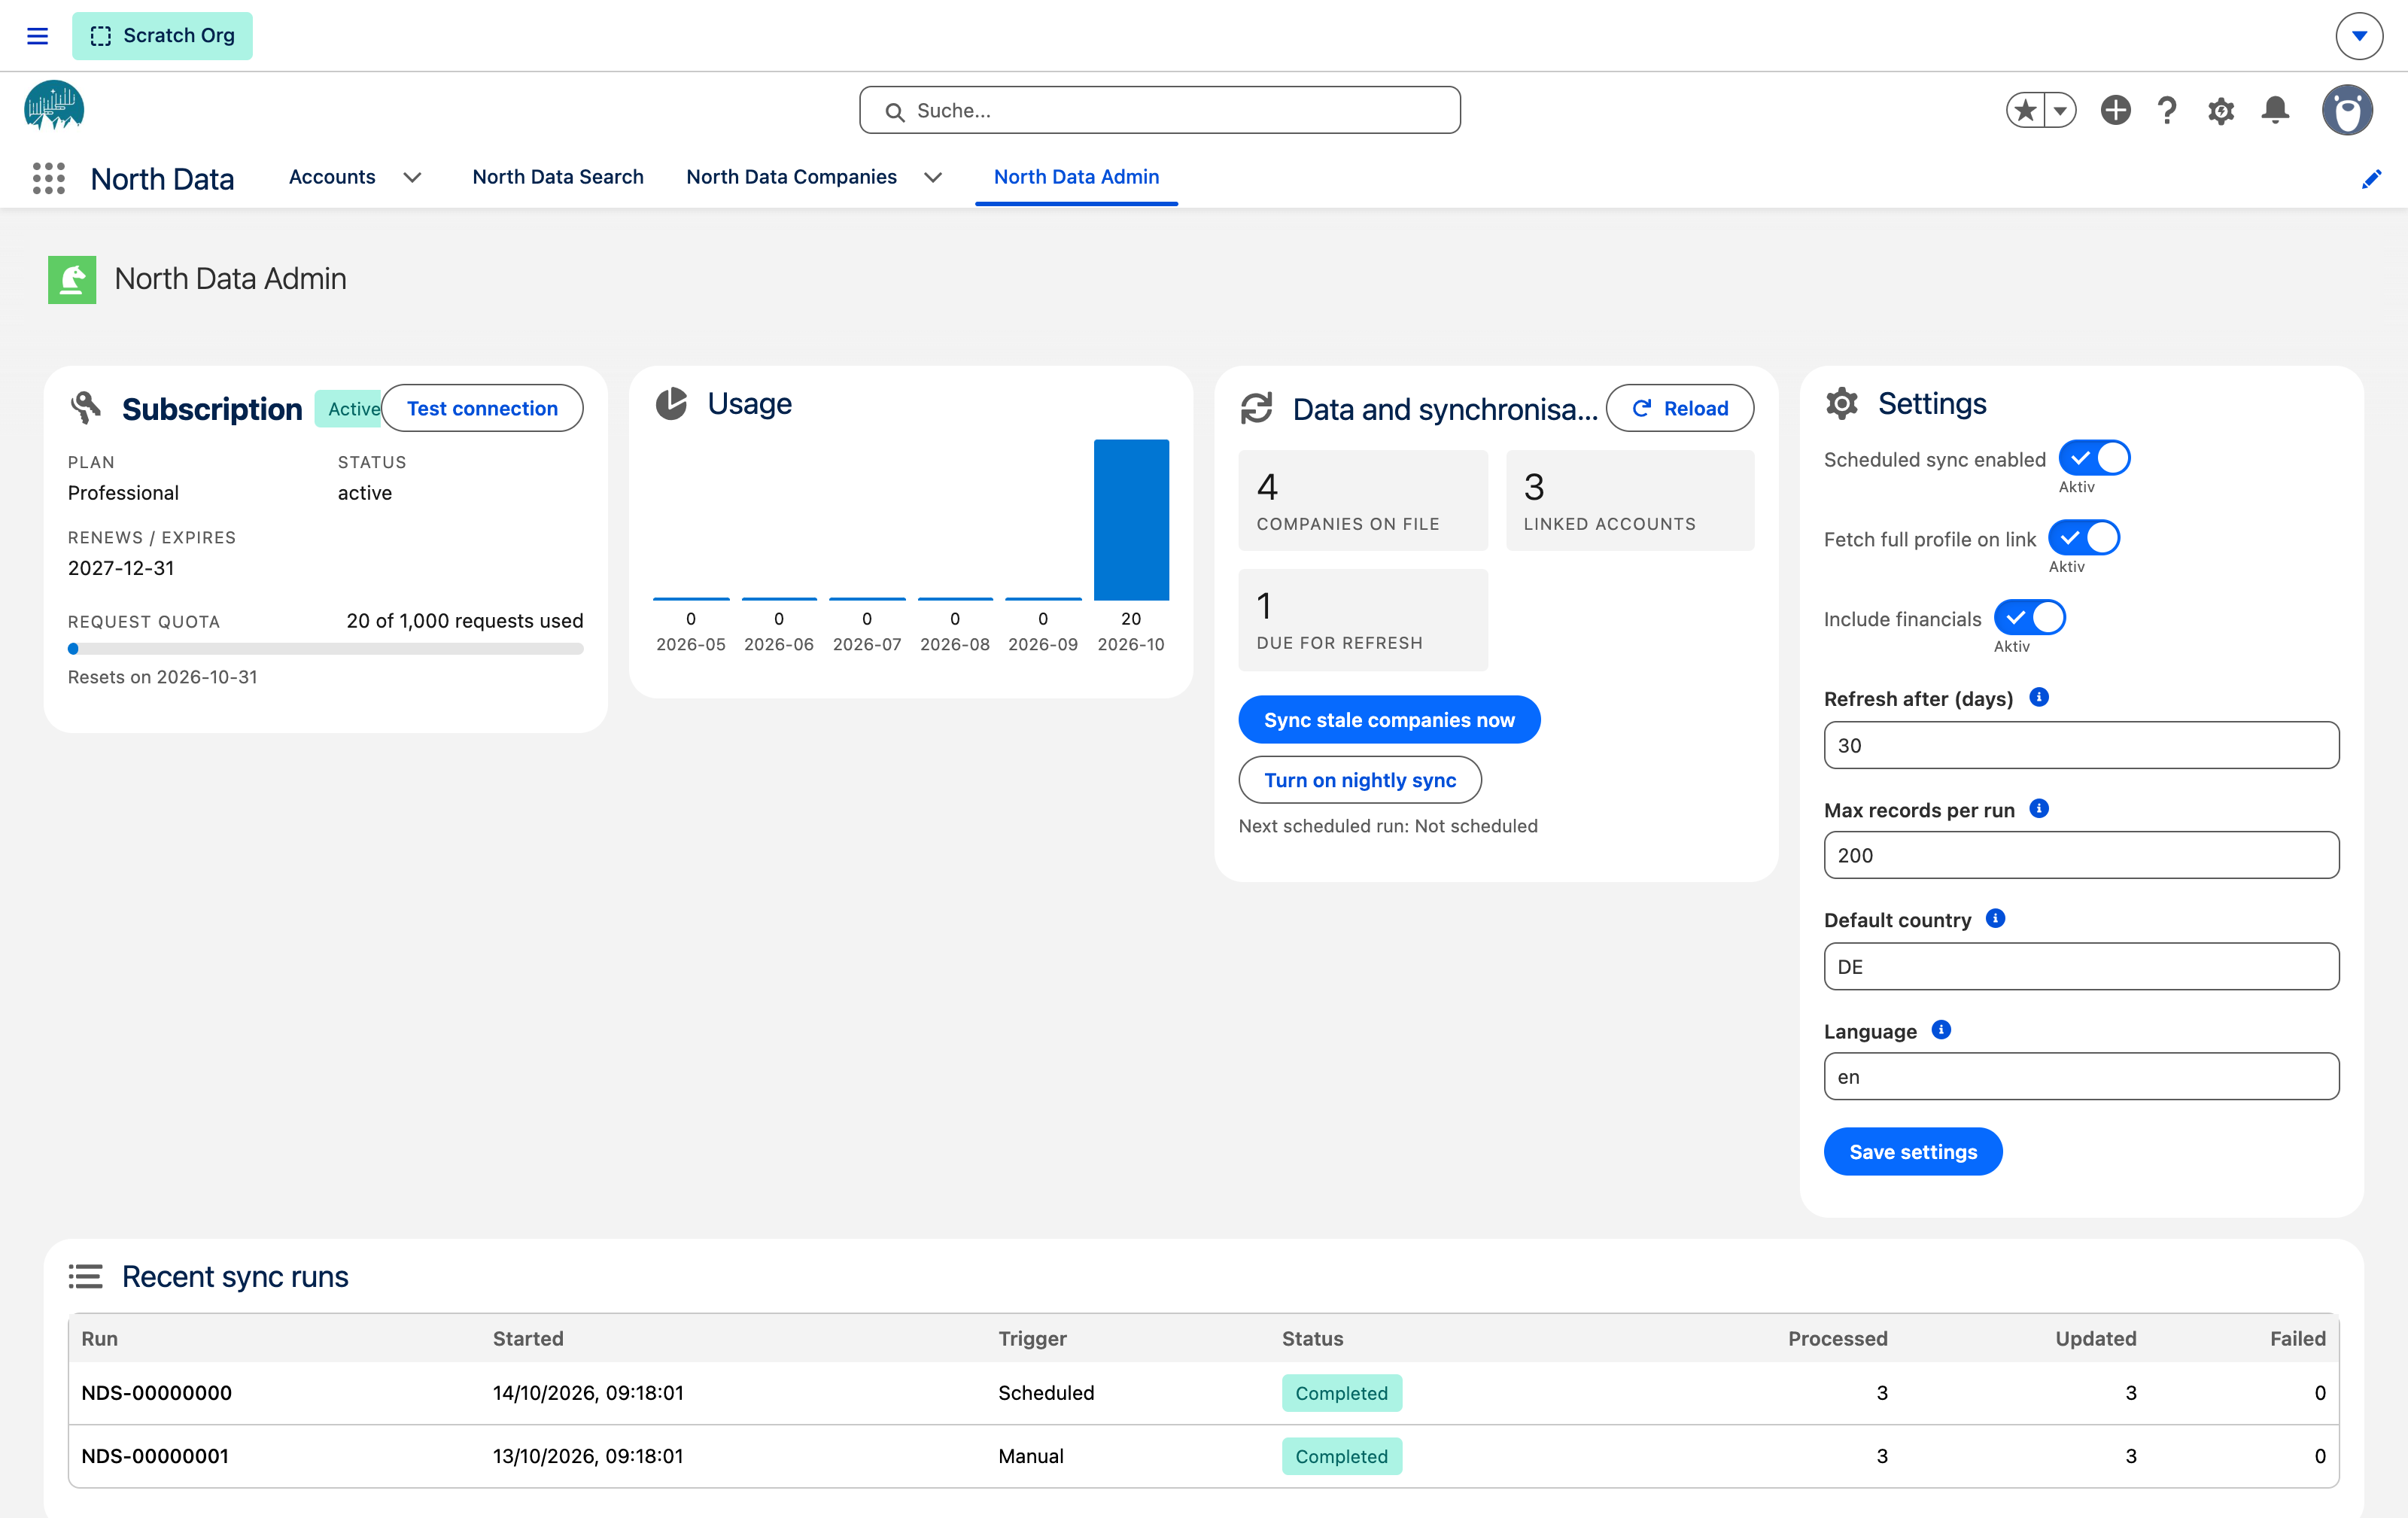Toggle Fetch full profile on link switch

click(2084, 538)
